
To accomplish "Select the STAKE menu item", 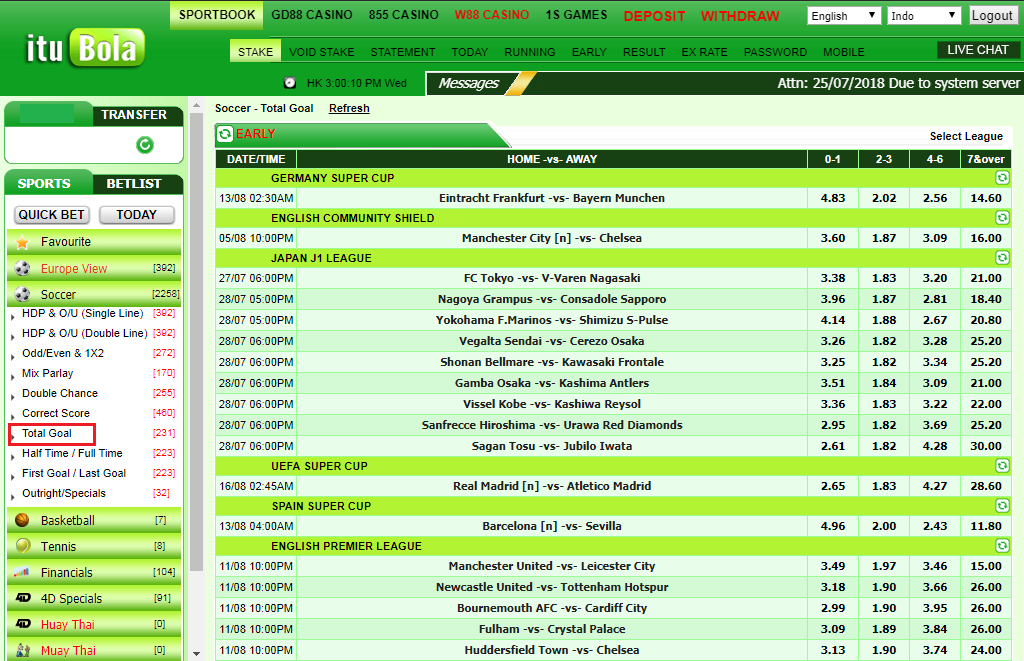I will click(x=255, y=51).
